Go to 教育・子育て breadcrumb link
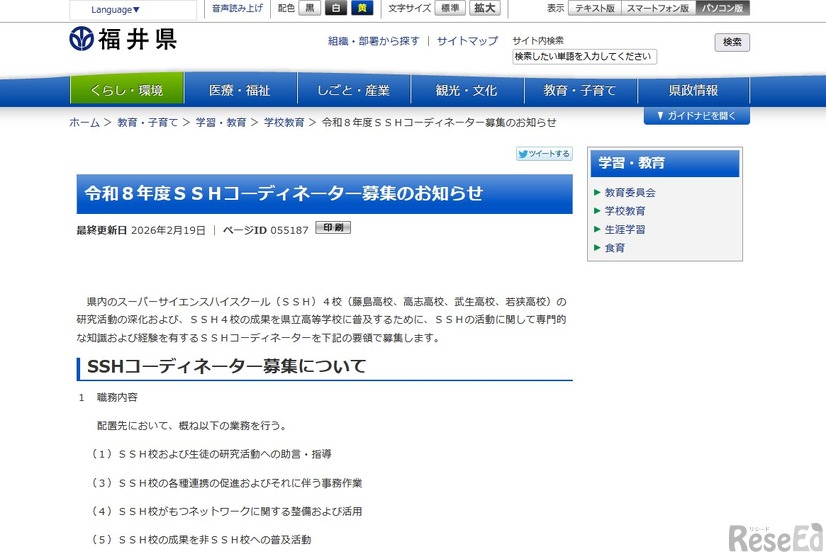Image resolution: width=826 pixels, height=554 pixels. [148, 122]
